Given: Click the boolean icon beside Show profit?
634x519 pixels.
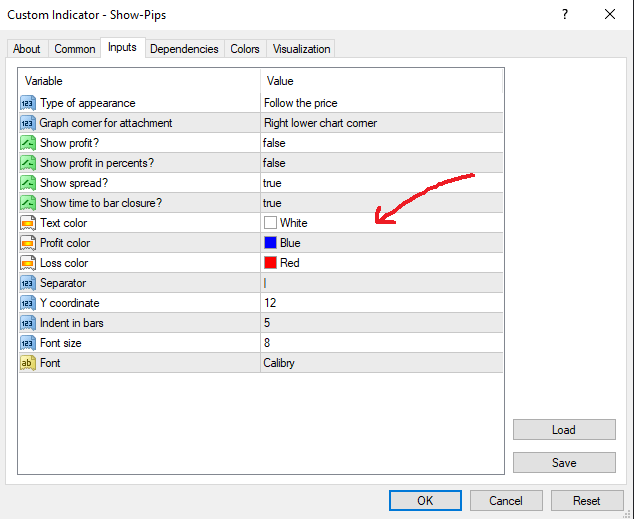Looking at the screenshot, I should coord(28,143).
